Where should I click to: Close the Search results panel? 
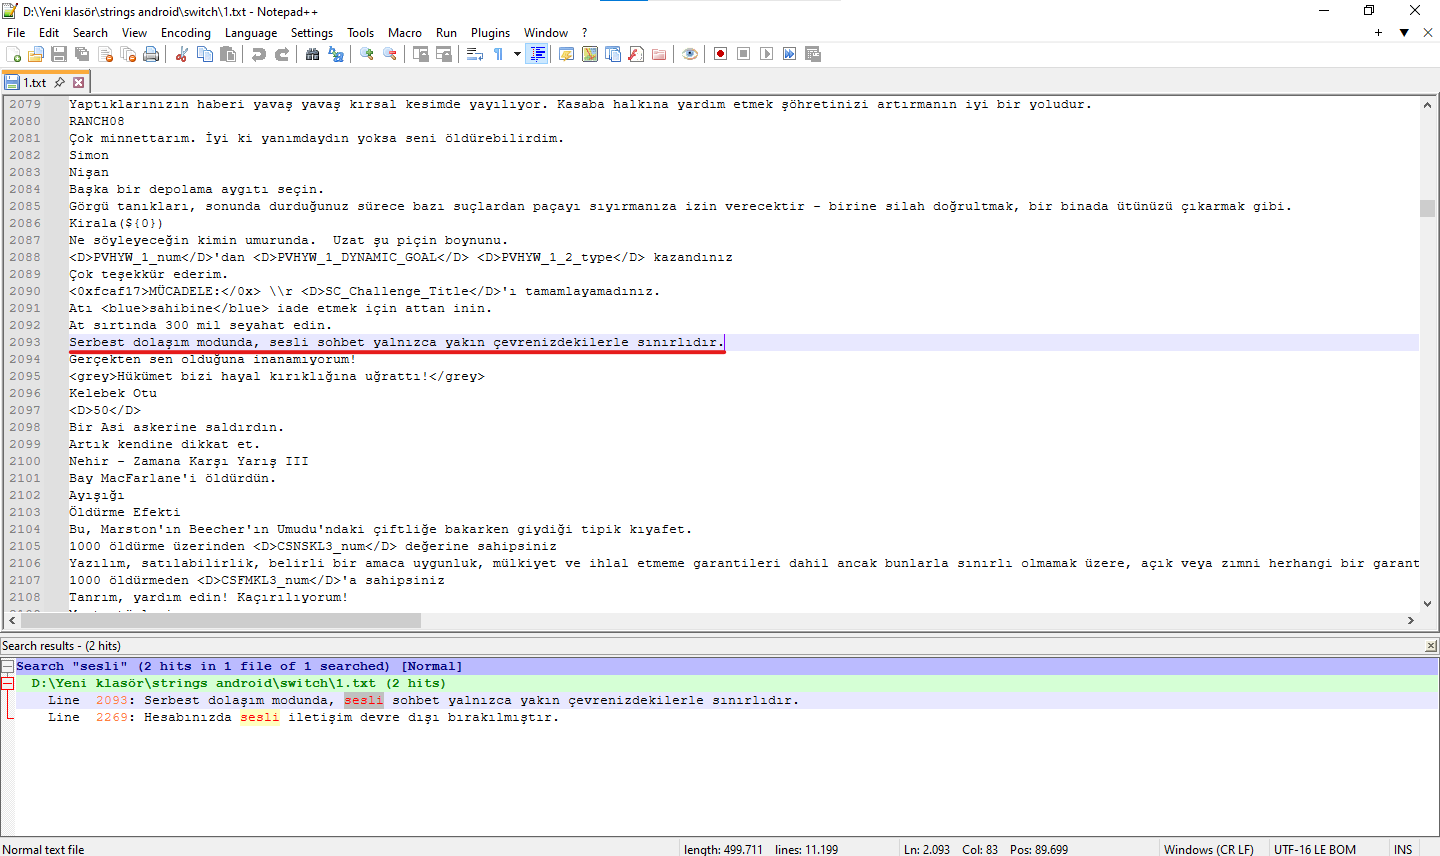pos(1431,646)
